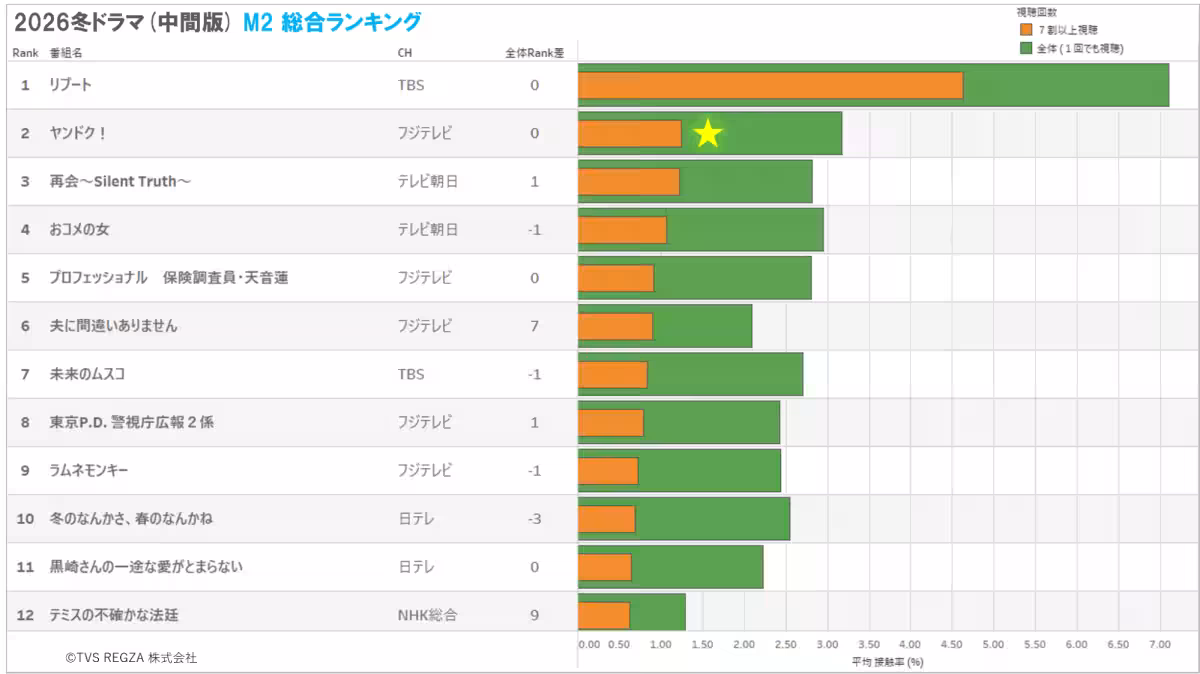Click the yellow star on the ヤンドク！ bar
The width and height of the screenshot is (1200, 674).
point(707,133)
